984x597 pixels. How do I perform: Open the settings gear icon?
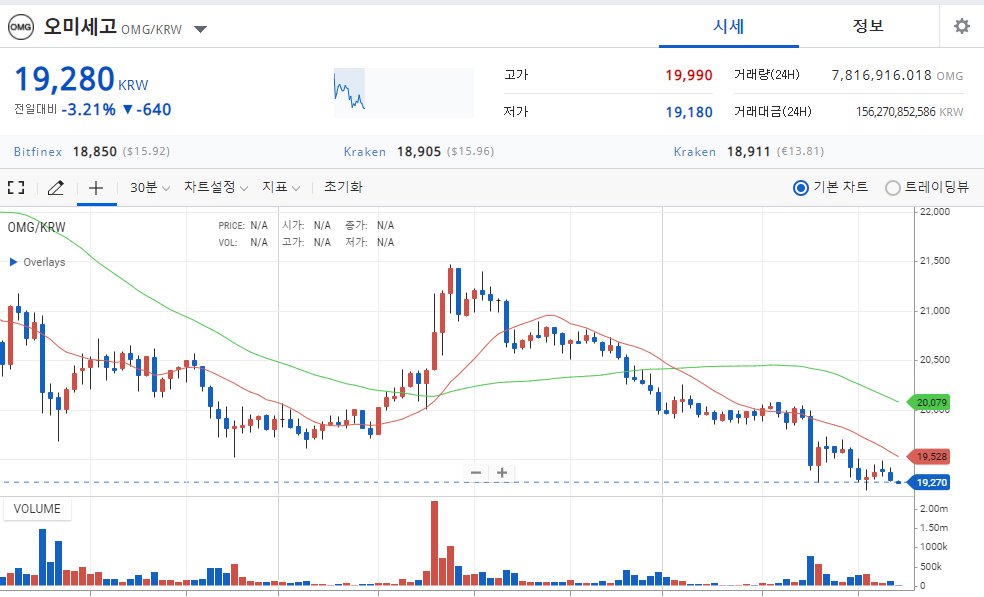[961, 26]
